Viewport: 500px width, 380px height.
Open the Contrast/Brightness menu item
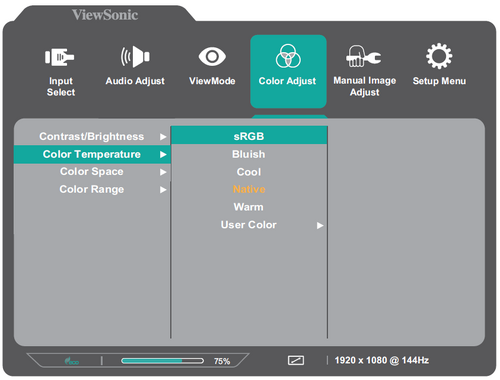[92, 136]
